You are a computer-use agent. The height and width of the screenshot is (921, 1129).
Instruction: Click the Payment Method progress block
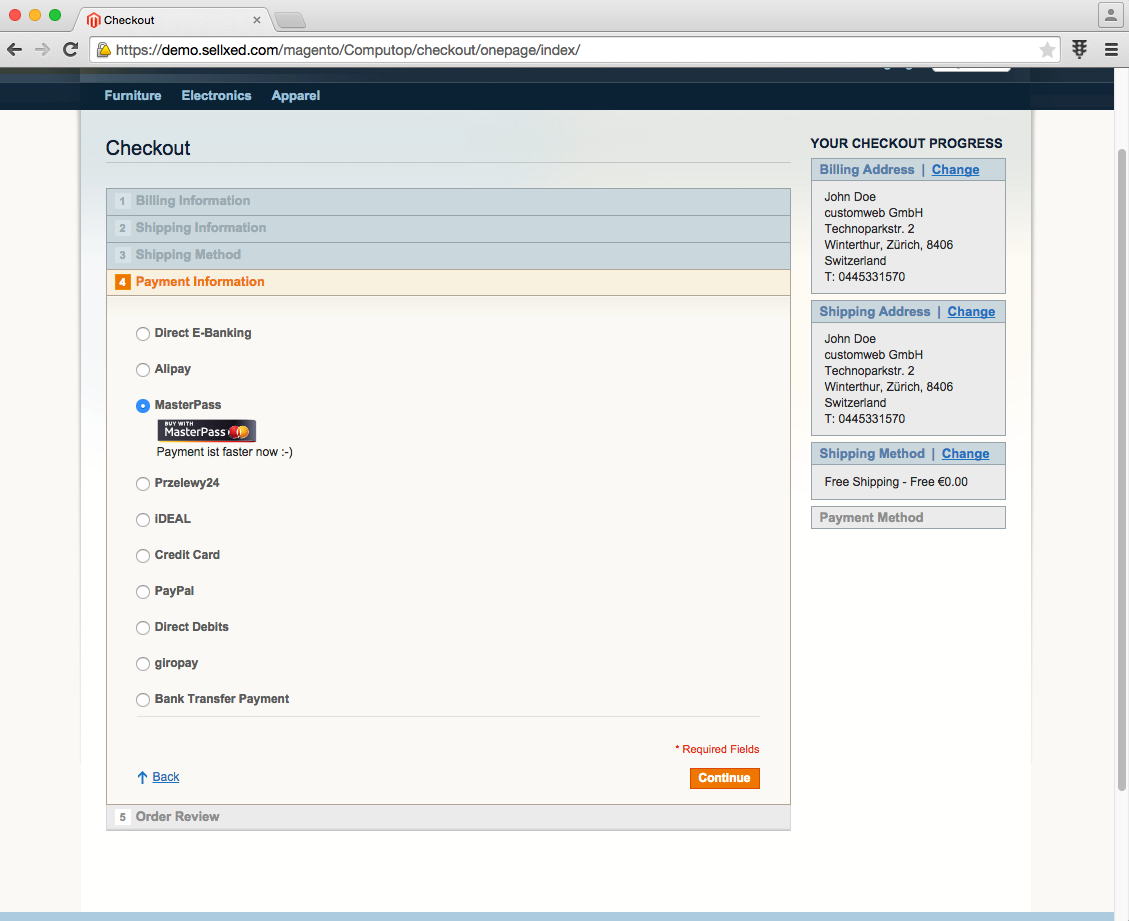tap(908, 518)
